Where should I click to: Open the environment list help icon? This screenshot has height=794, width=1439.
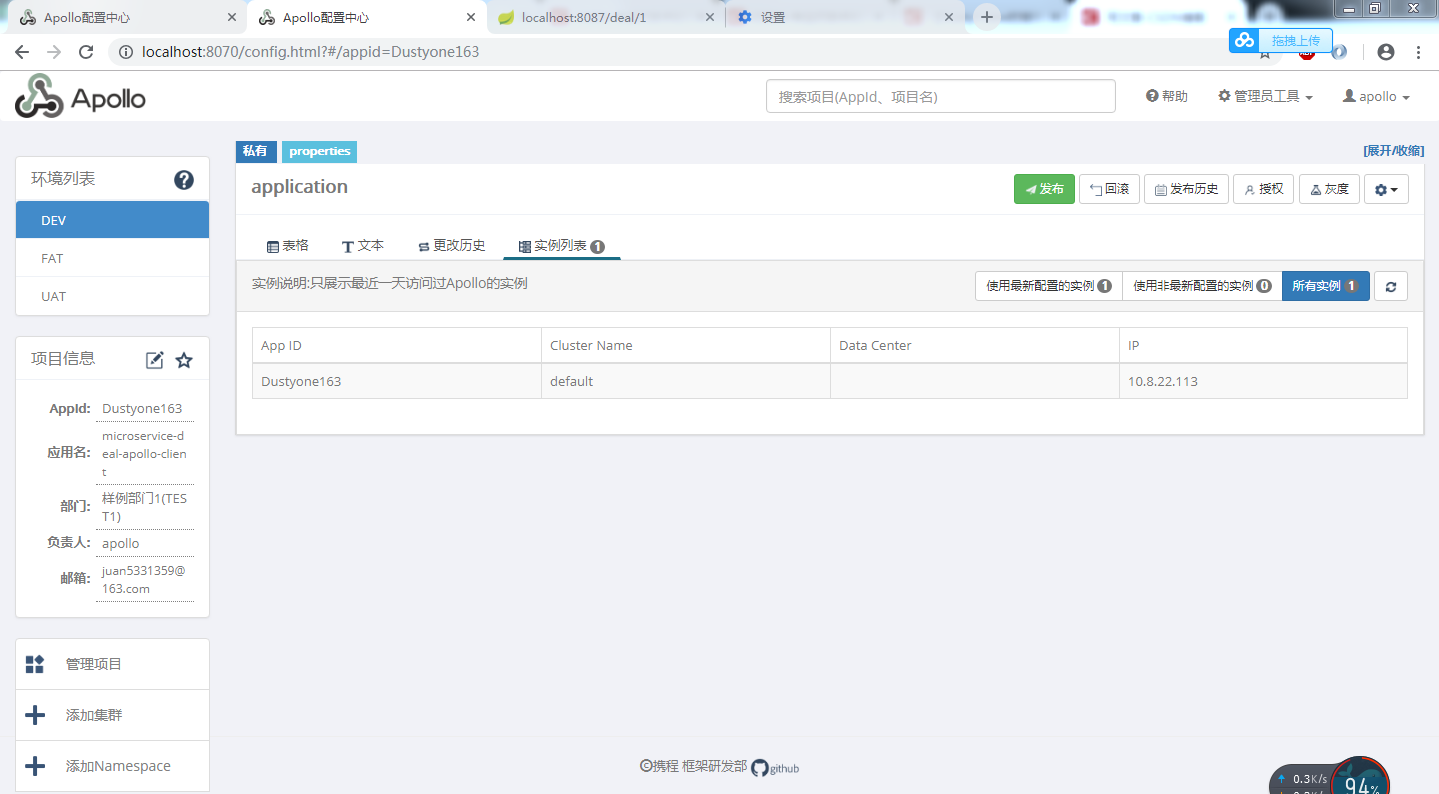click(184, 180)
